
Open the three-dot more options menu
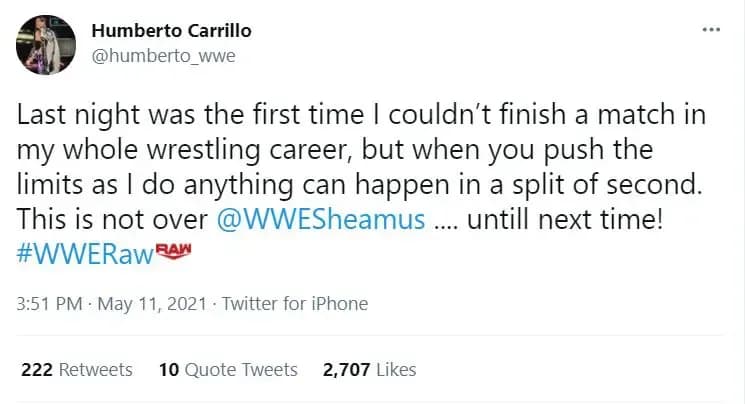[x=711, y=29]
